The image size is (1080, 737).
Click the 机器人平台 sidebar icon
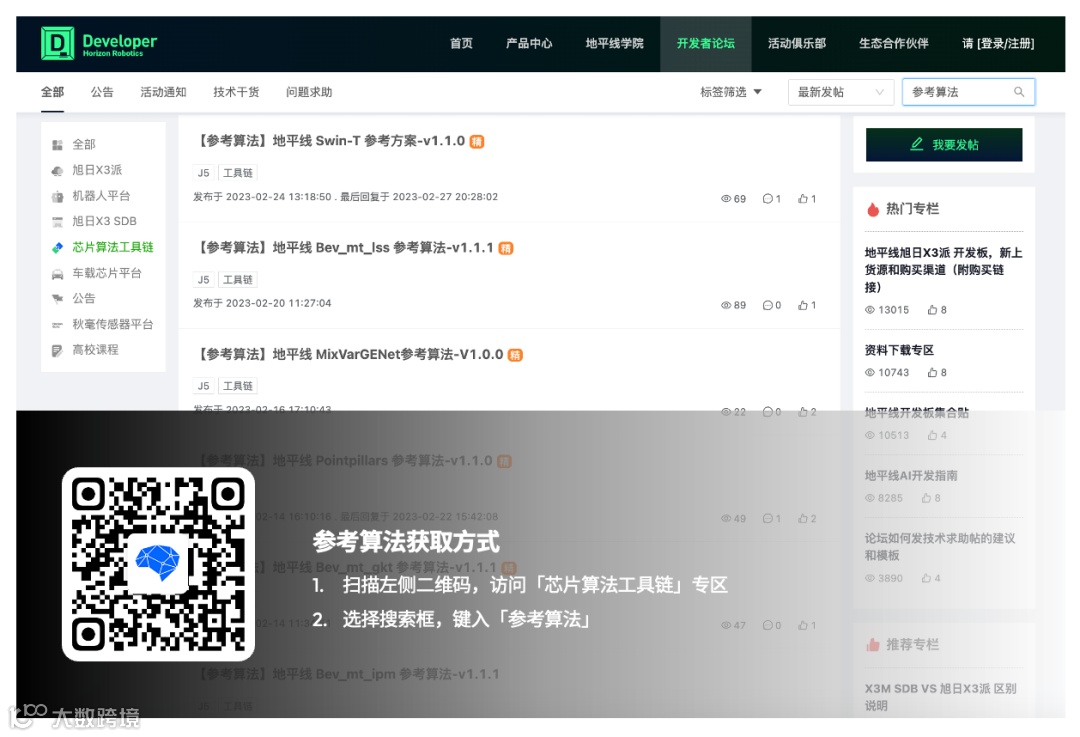click(x=57, y=196)
